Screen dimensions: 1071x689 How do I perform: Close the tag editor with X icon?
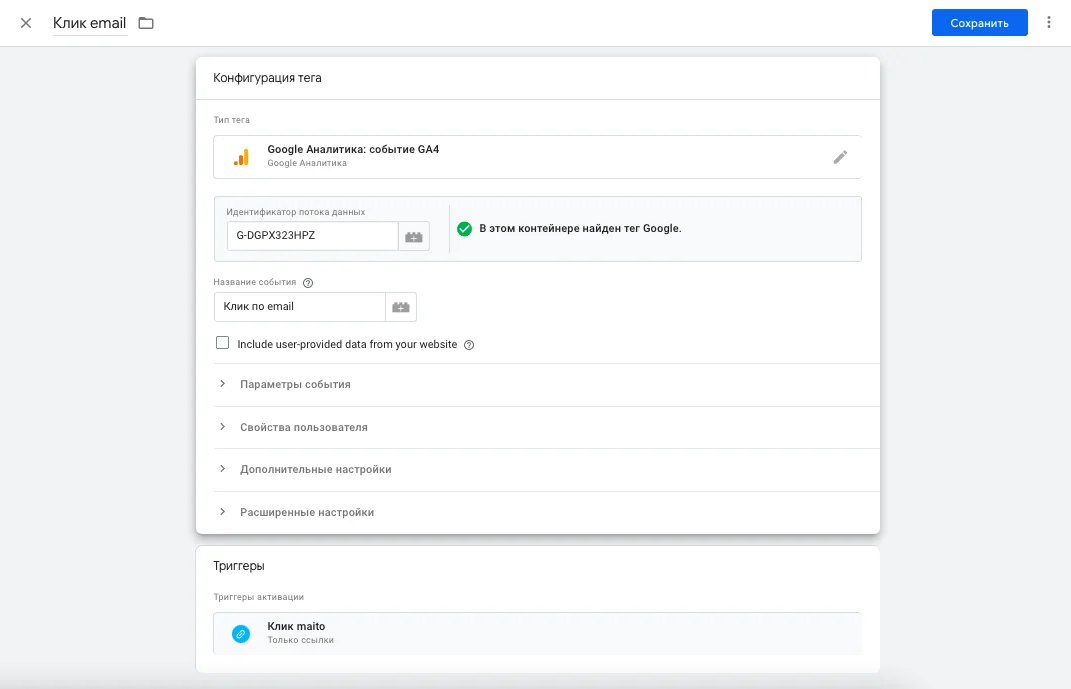[x=26, y=23]
